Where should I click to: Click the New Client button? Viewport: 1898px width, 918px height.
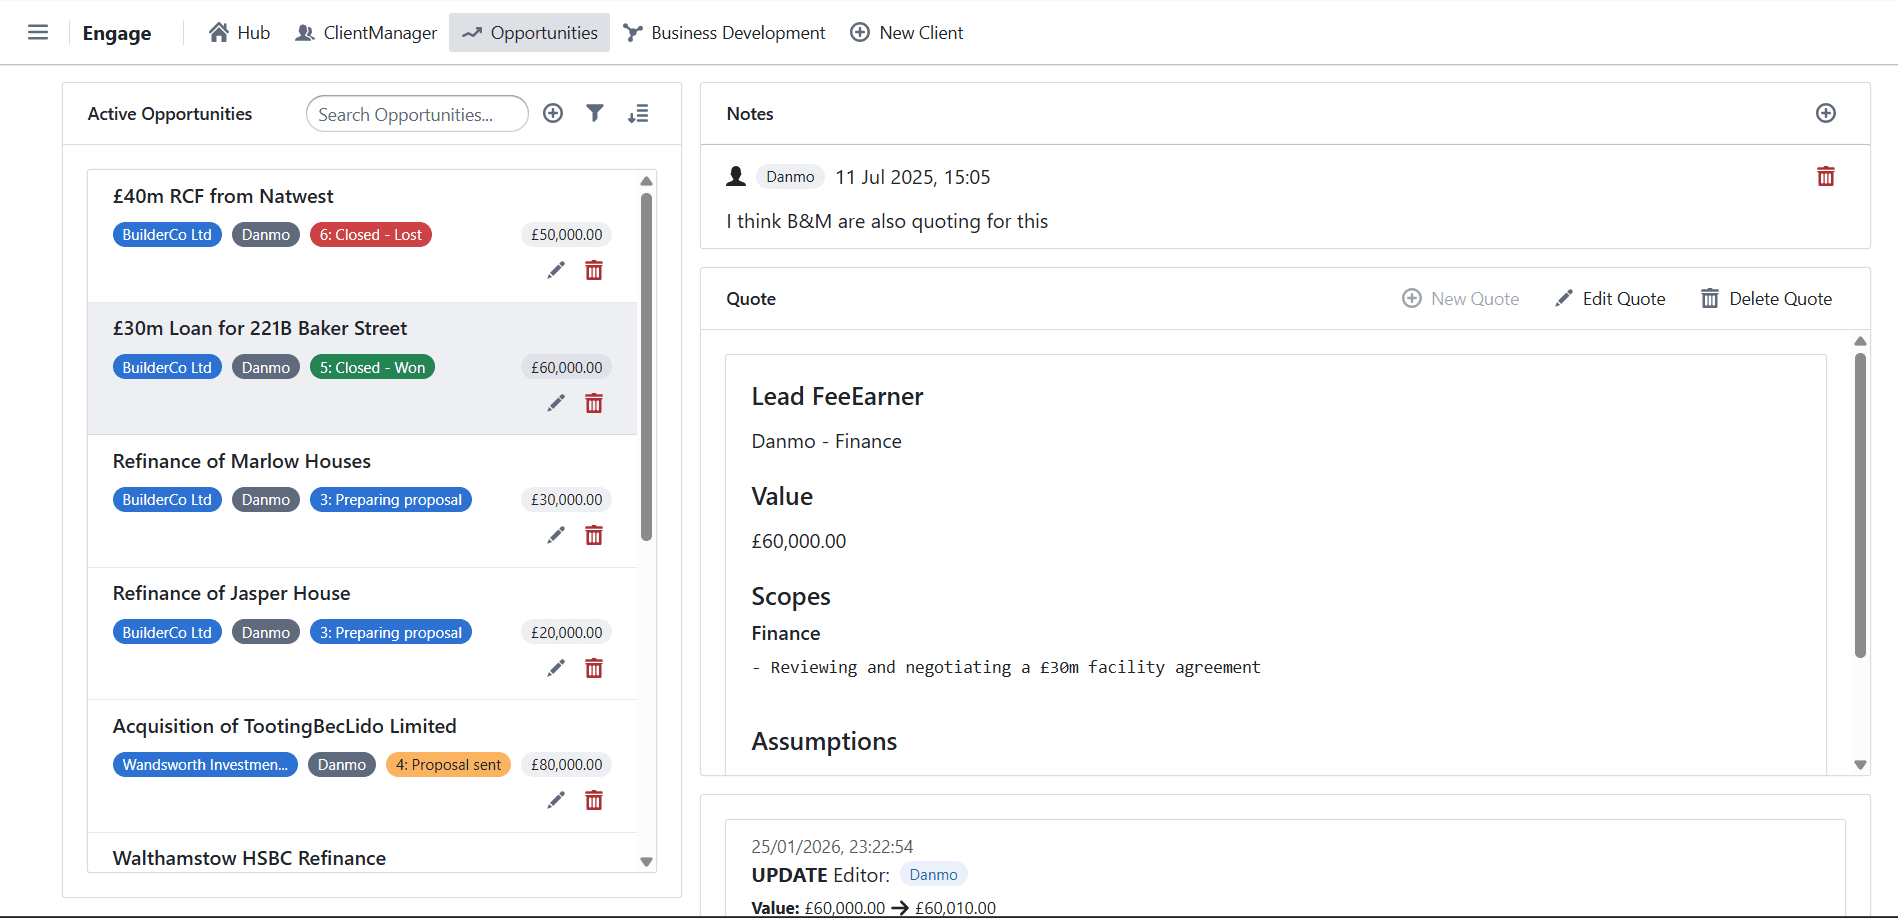pos(906,33)
